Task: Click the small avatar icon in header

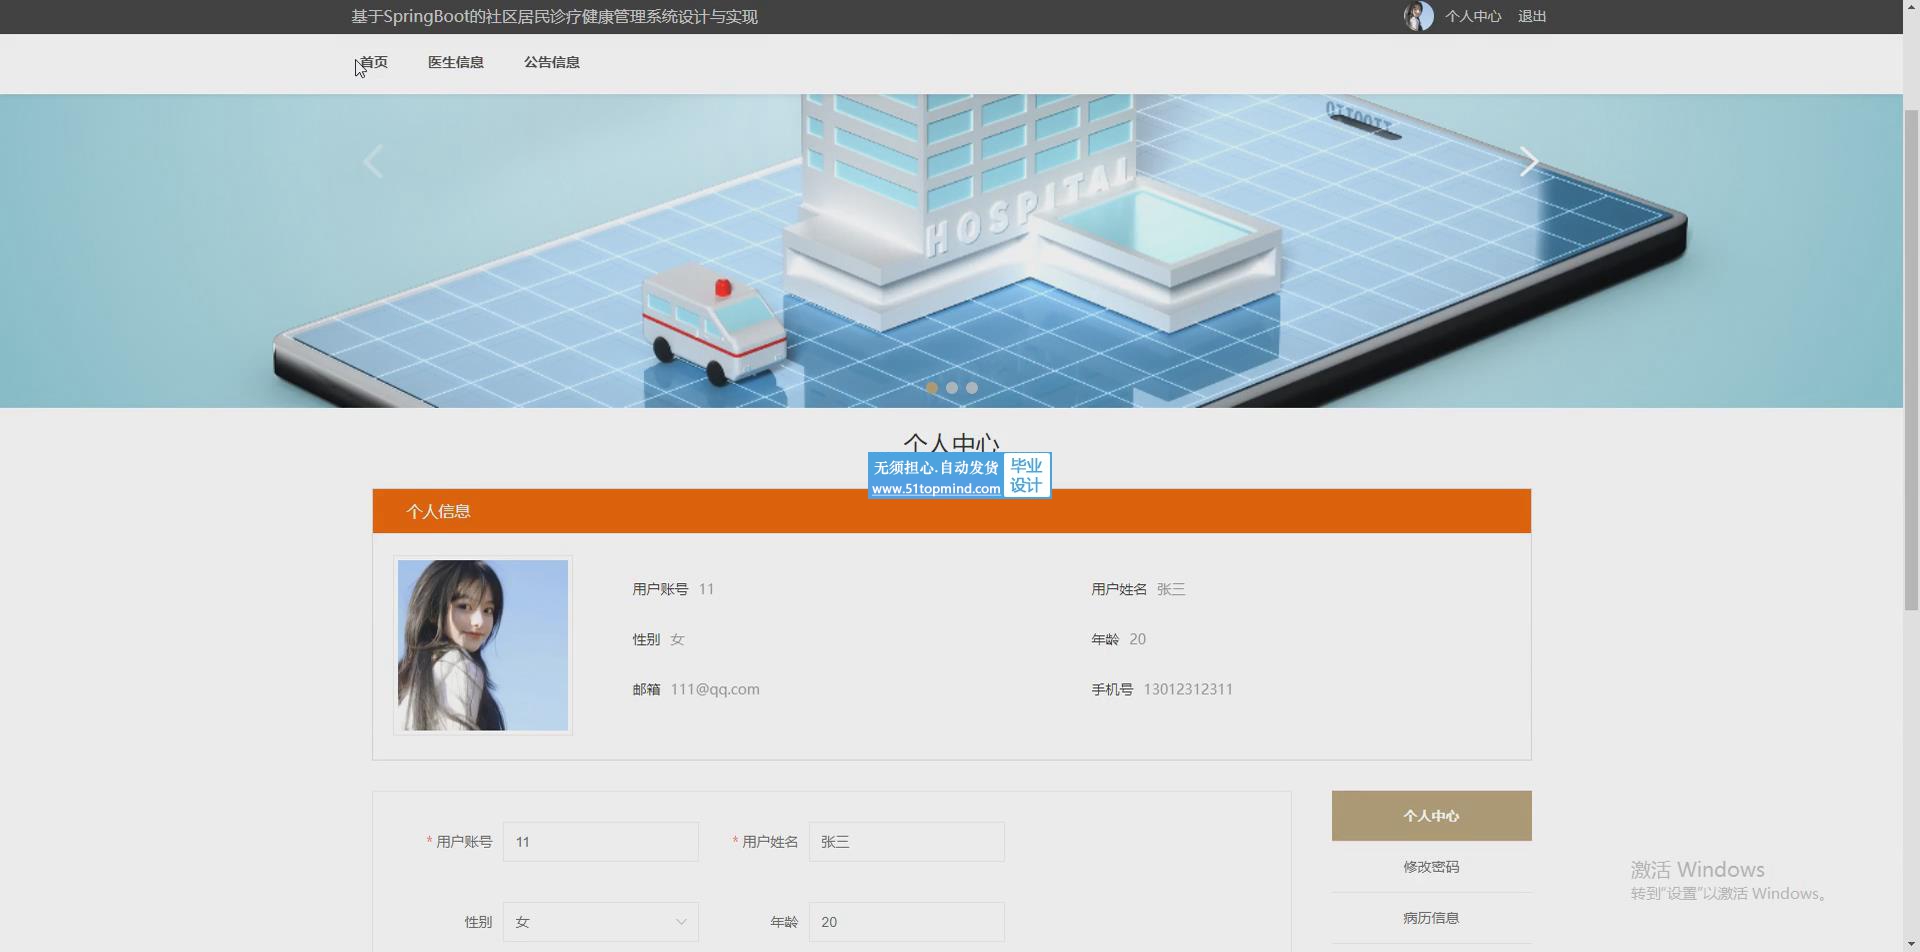Action: (1418, 16)
